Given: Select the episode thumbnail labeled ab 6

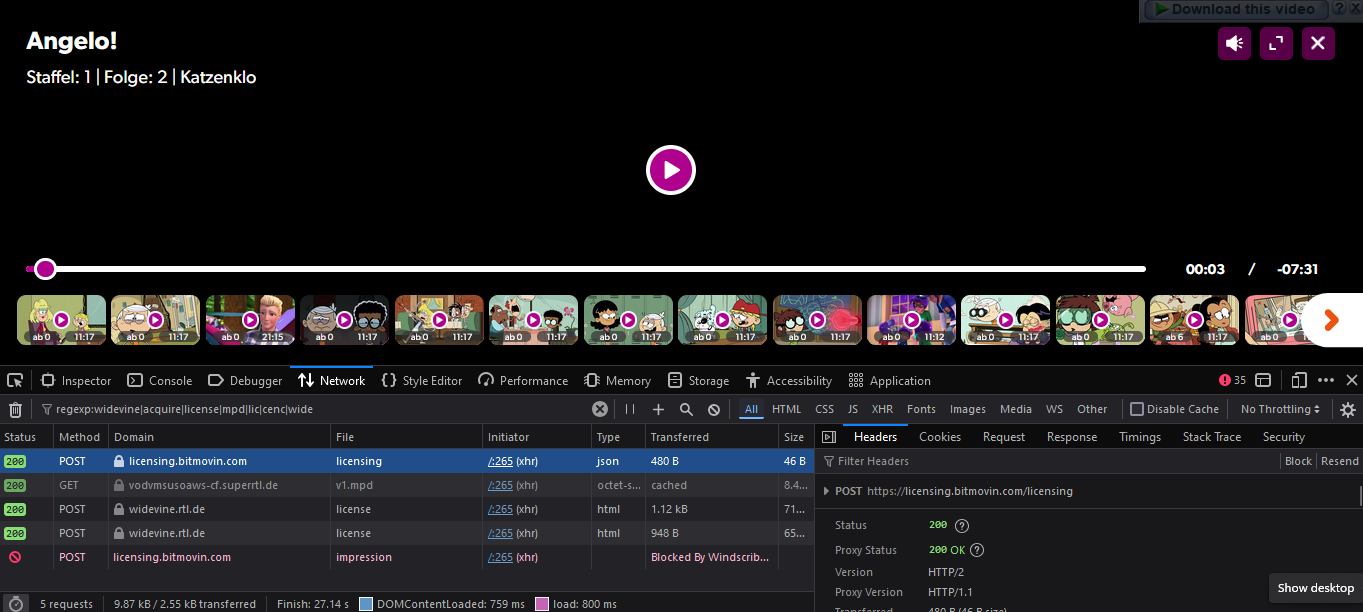Looking at the screenshot, I should 1194,320.
